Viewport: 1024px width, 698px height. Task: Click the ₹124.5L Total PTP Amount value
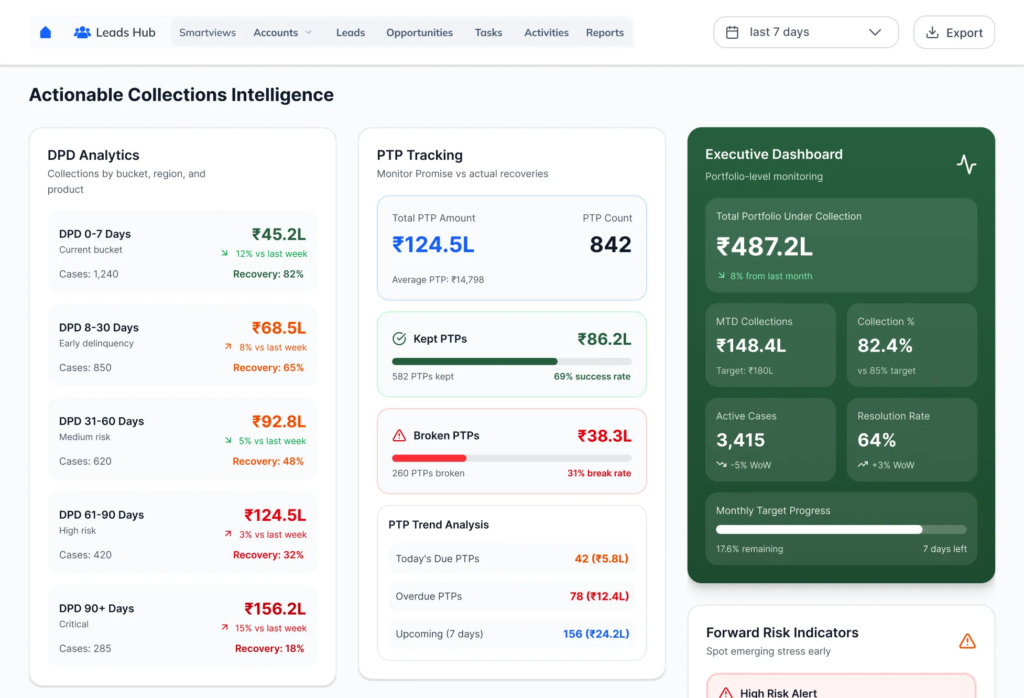[x=433, y=244]
